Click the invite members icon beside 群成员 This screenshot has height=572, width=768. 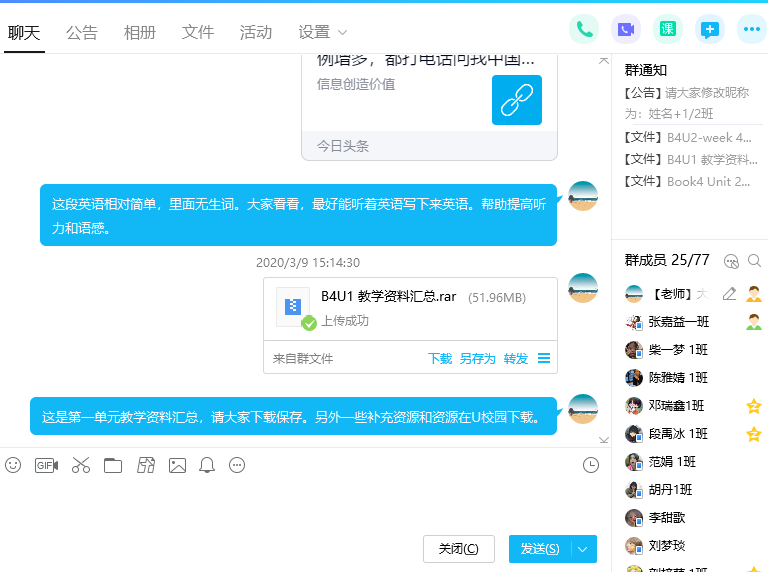(x=731, y=261)
